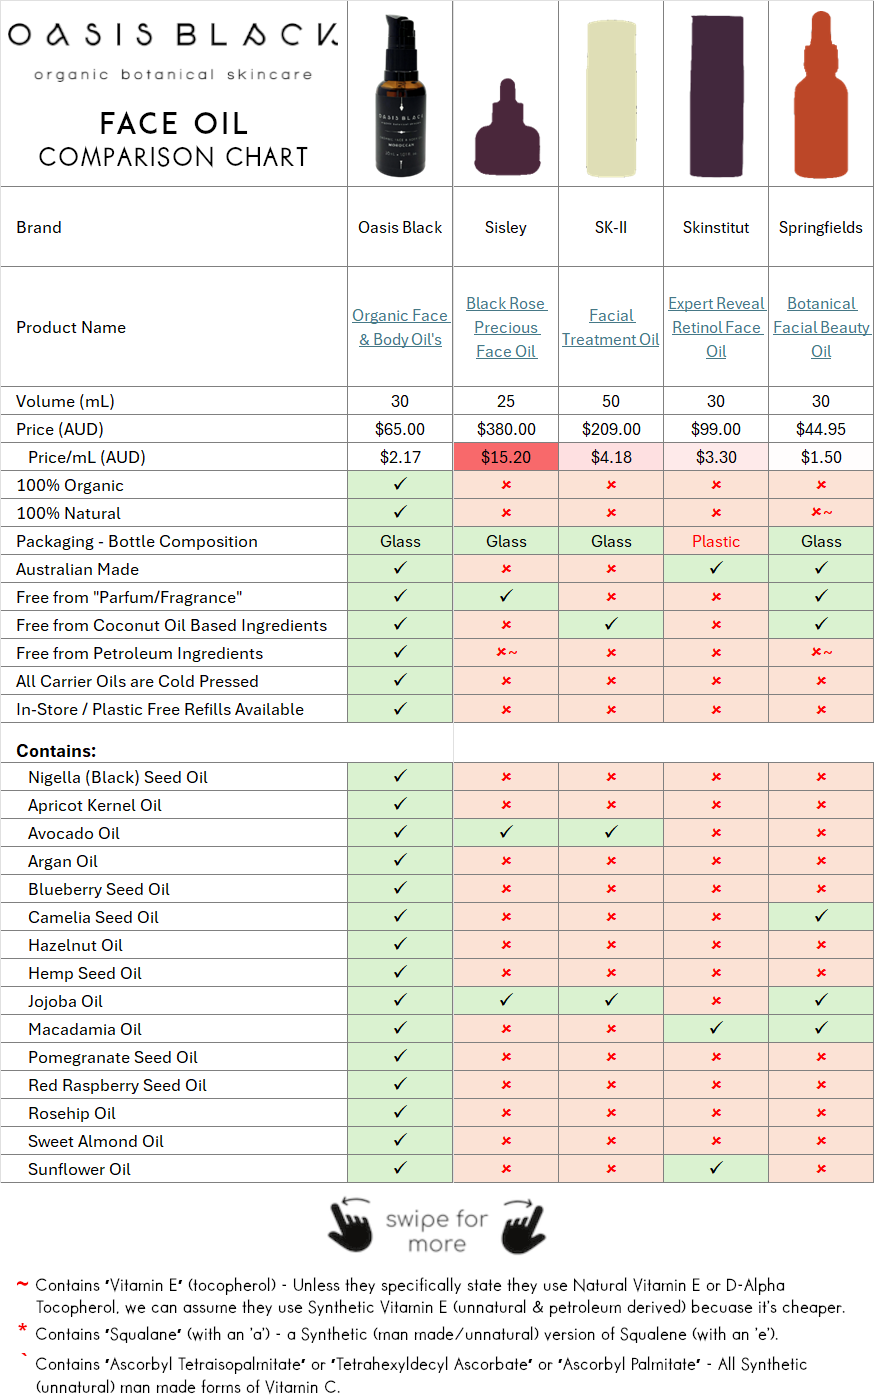Select the SK-II brand column header
The image size is (874, 1400).
coord(610,227)
